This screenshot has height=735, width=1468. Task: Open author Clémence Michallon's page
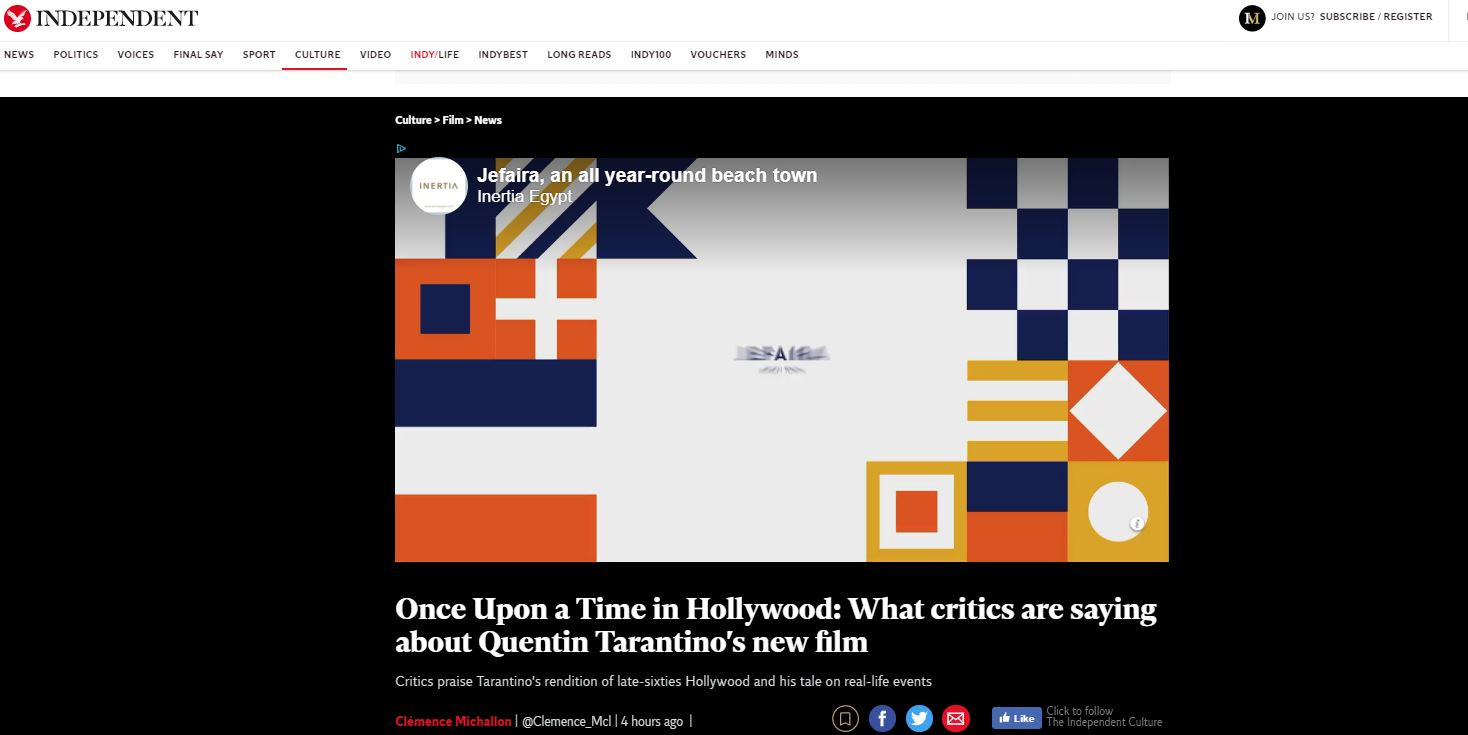[453, 721]
